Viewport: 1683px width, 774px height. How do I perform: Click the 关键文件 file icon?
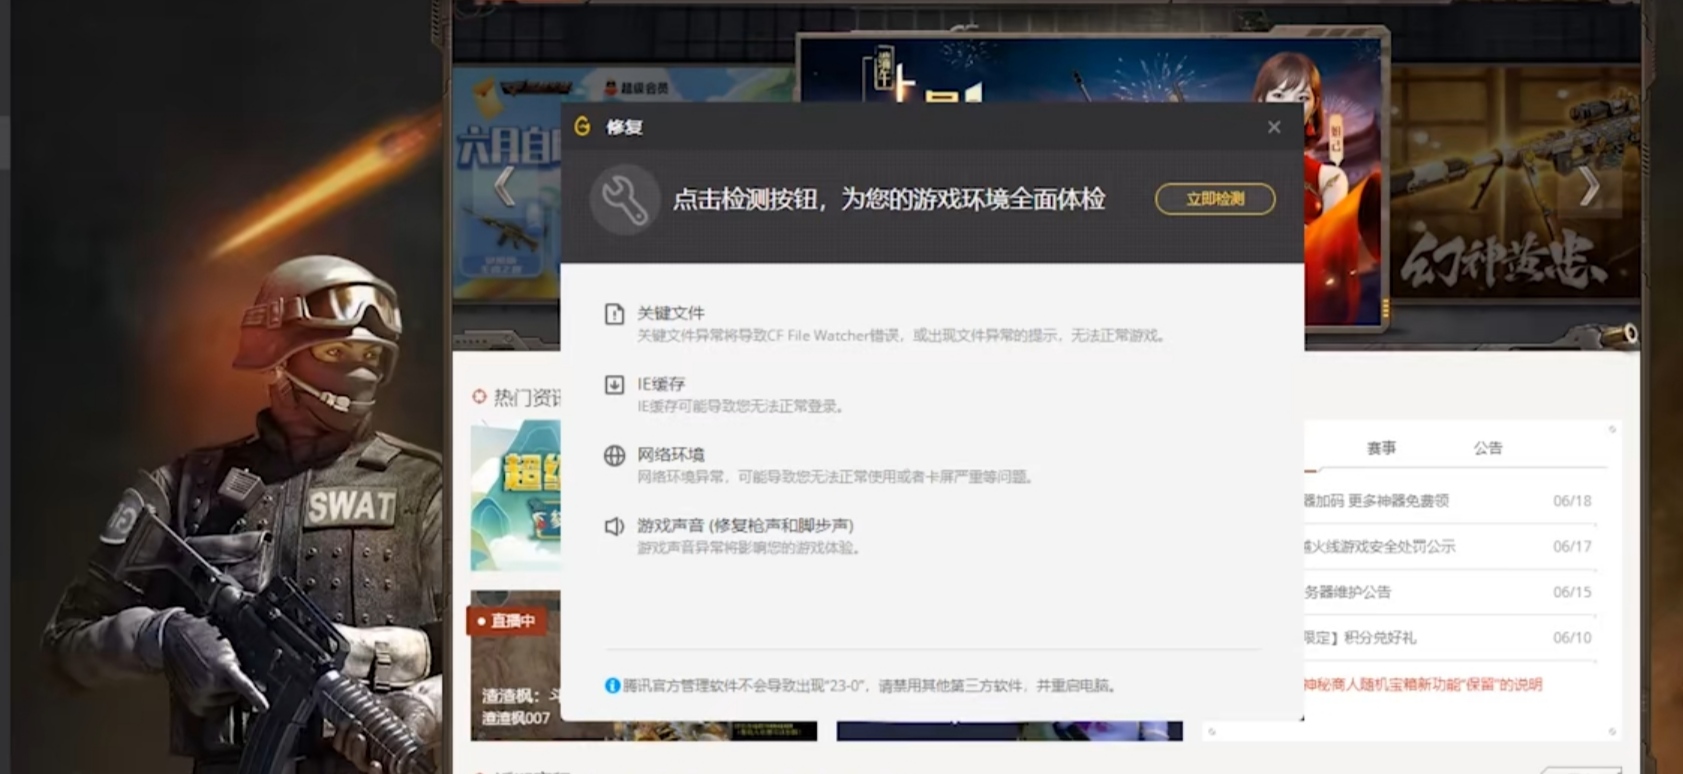pos(614,314)
